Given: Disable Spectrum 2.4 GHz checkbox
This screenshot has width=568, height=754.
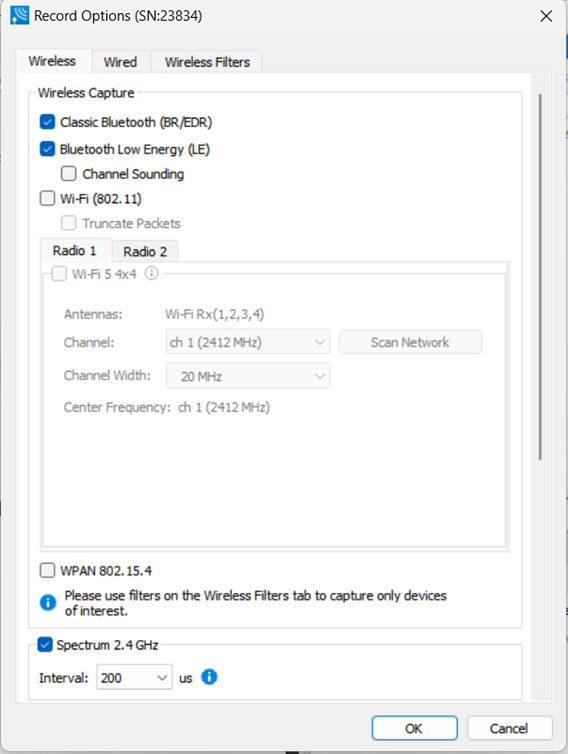Looking at the screenshot, I should [x=45, y=644].
